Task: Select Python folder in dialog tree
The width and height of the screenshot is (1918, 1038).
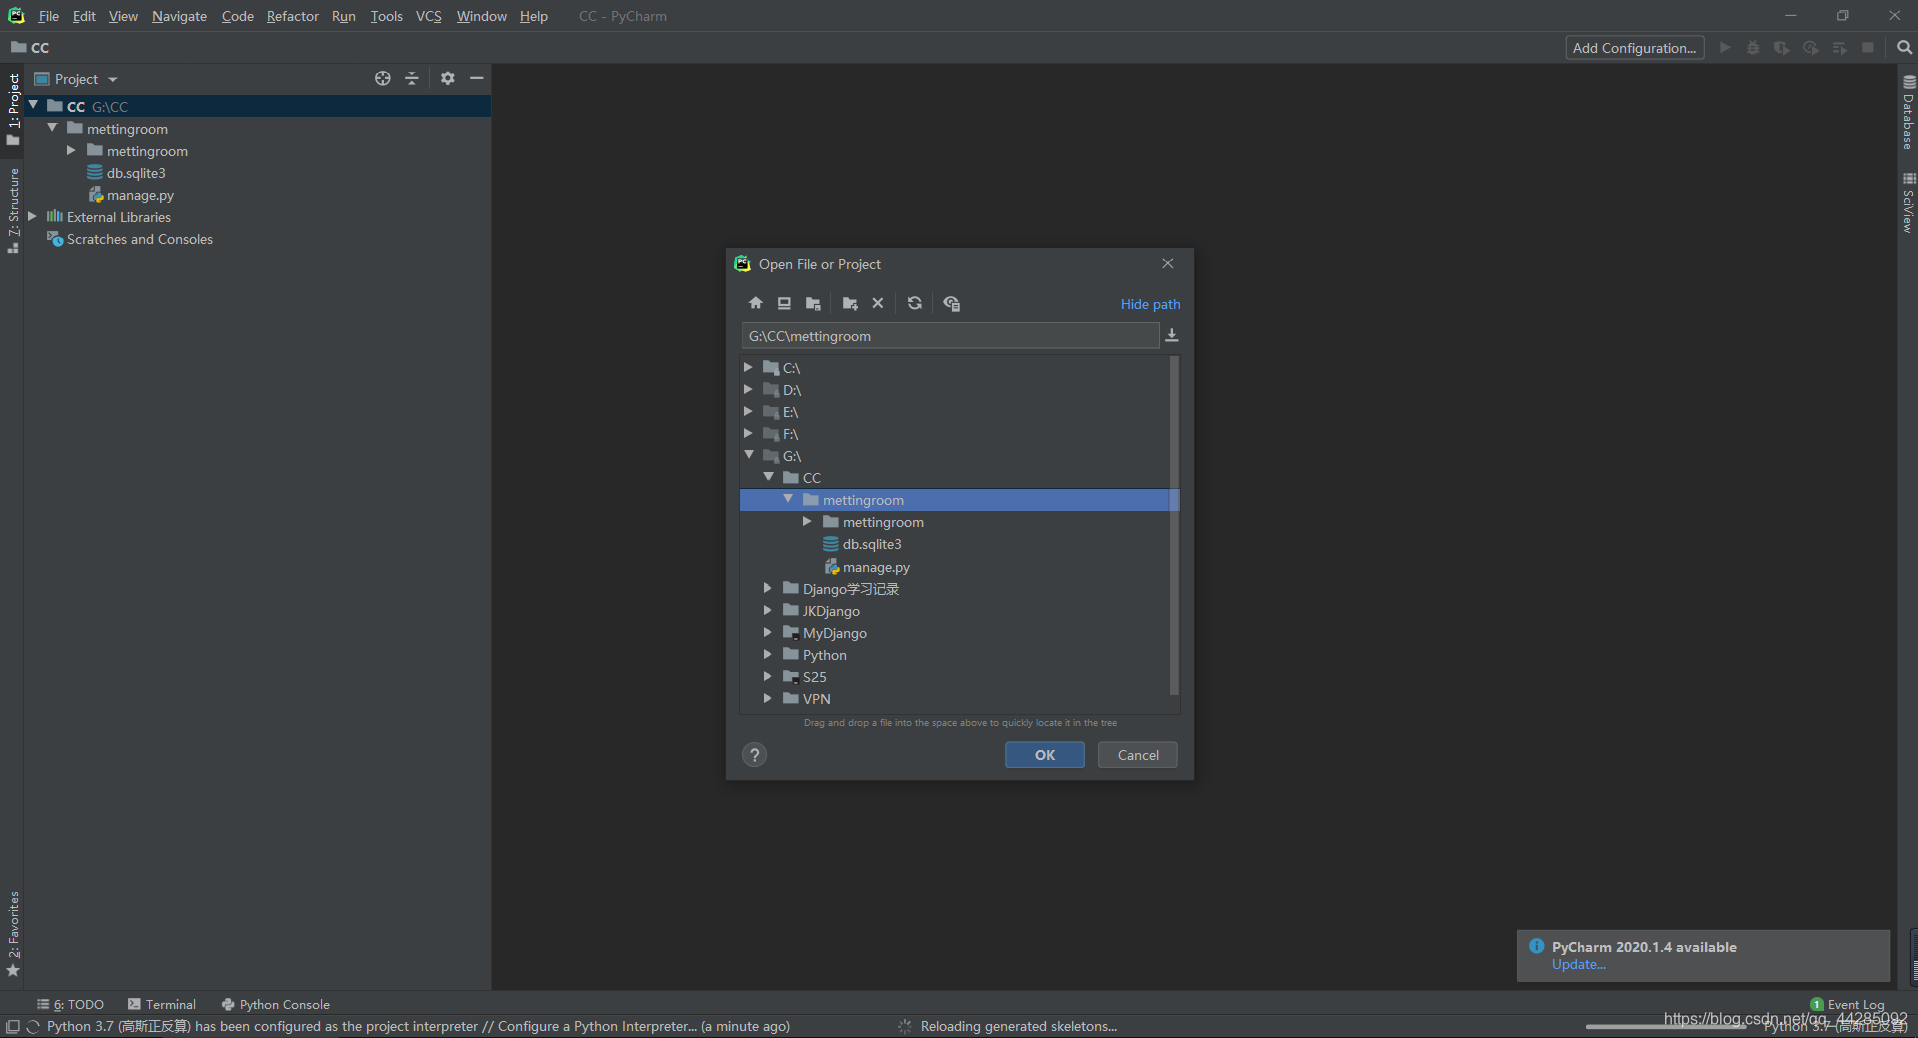Action: [x=824, y=655]
